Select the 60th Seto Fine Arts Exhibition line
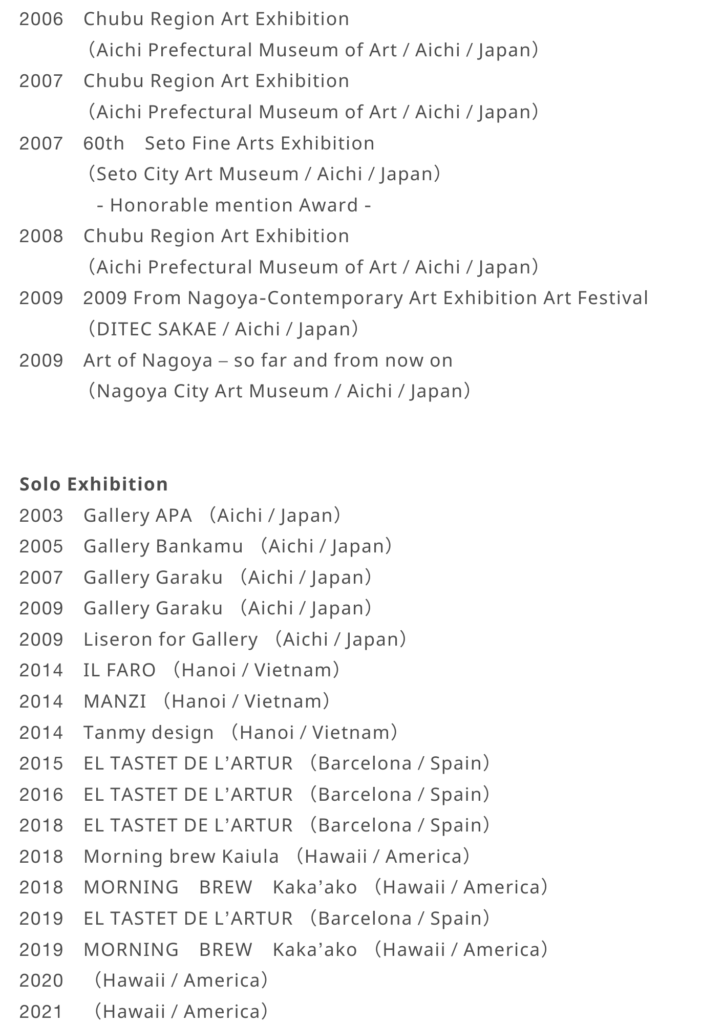This screenshot has height=1024, width=724. tap(228, 143)
